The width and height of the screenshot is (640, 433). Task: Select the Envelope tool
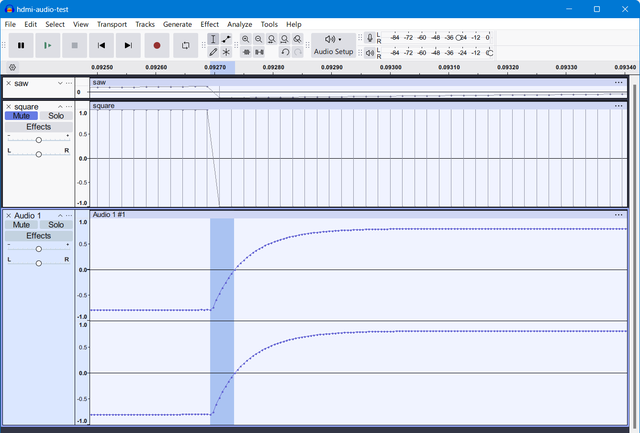tap(226, 39)
